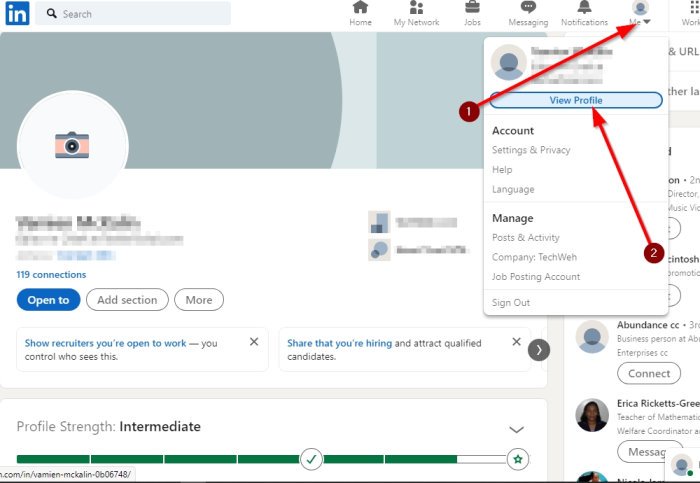Click second company logo on profile
The image size is (700, 483).
[379, 250]
